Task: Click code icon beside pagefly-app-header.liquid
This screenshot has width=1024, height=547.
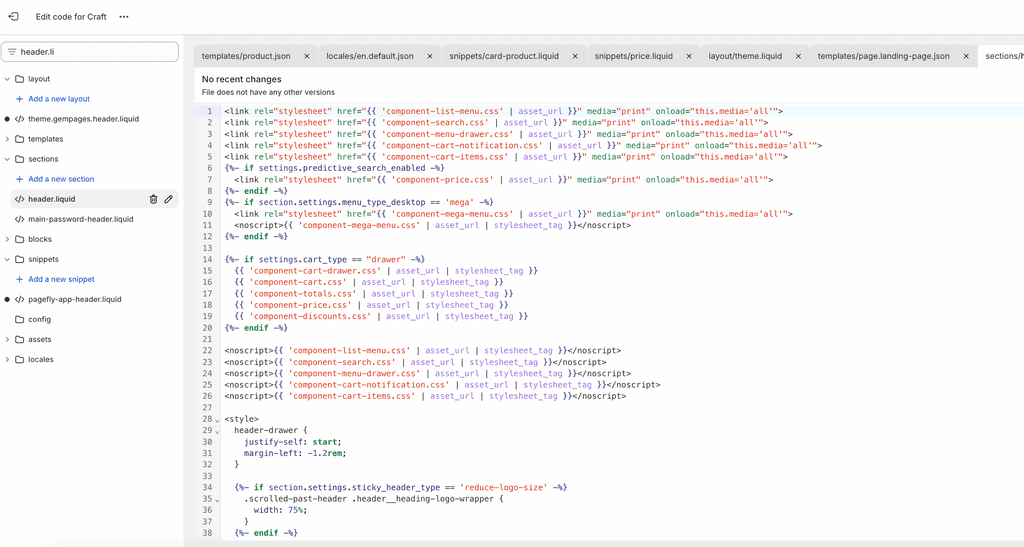Action: pos(20,300)
